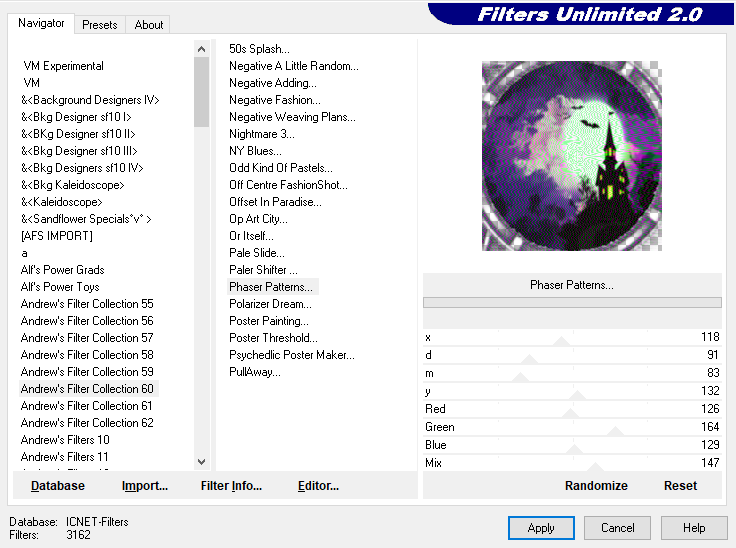Screen dimensions: 736x548
Task: Switch to the Presets tab
Action: (x=99, y=25)
